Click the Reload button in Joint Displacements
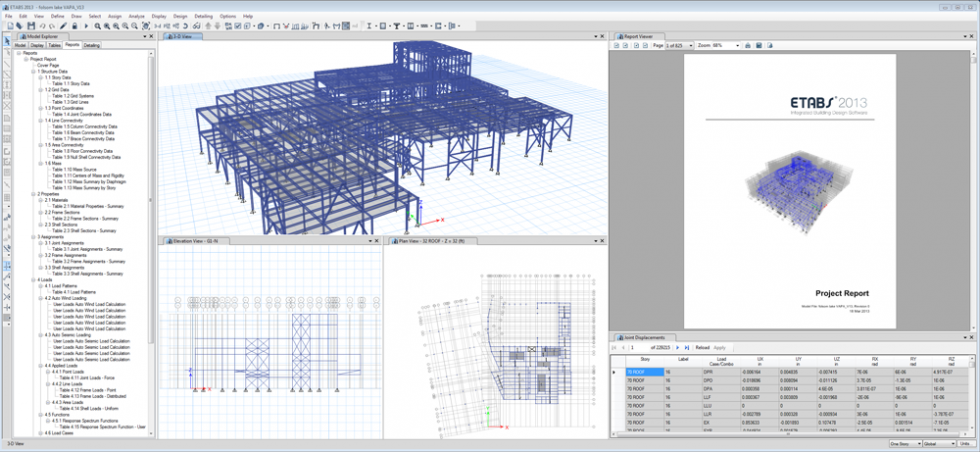Screen dimensions: 980x452 pyautogui.click(x=702, y=347)
